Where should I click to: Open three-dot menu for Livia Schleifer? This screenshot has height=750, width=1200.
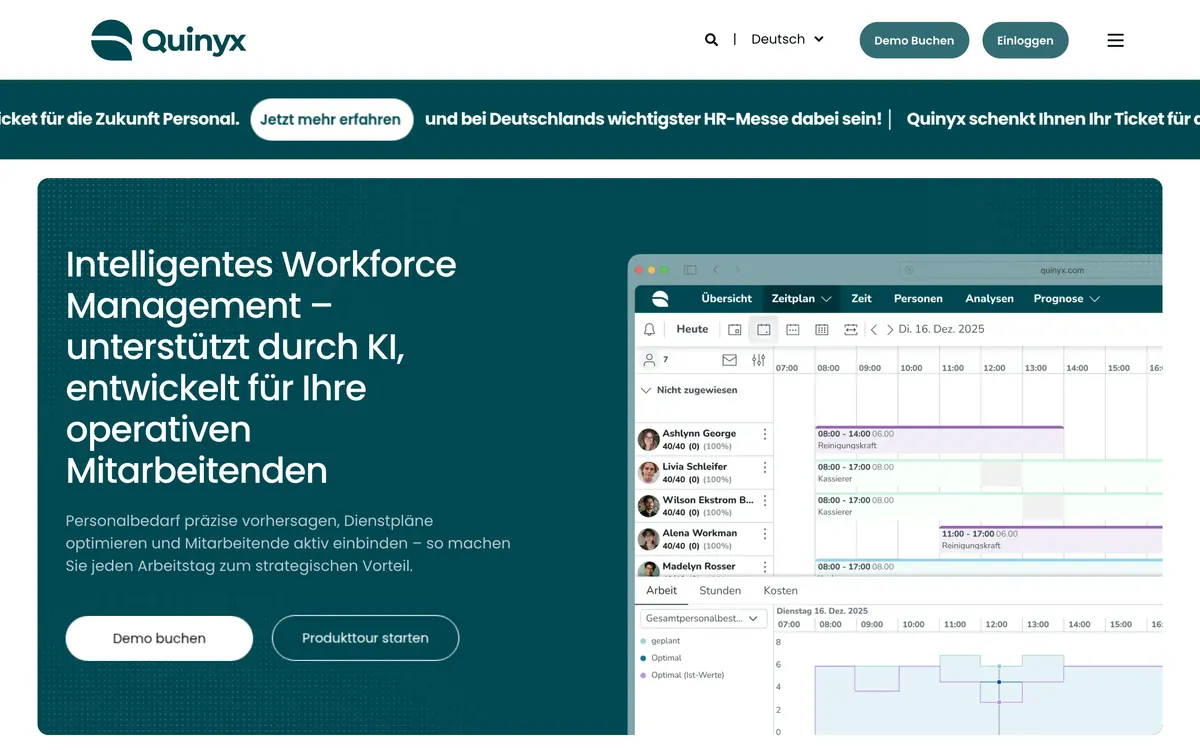[x=765, y=467]
